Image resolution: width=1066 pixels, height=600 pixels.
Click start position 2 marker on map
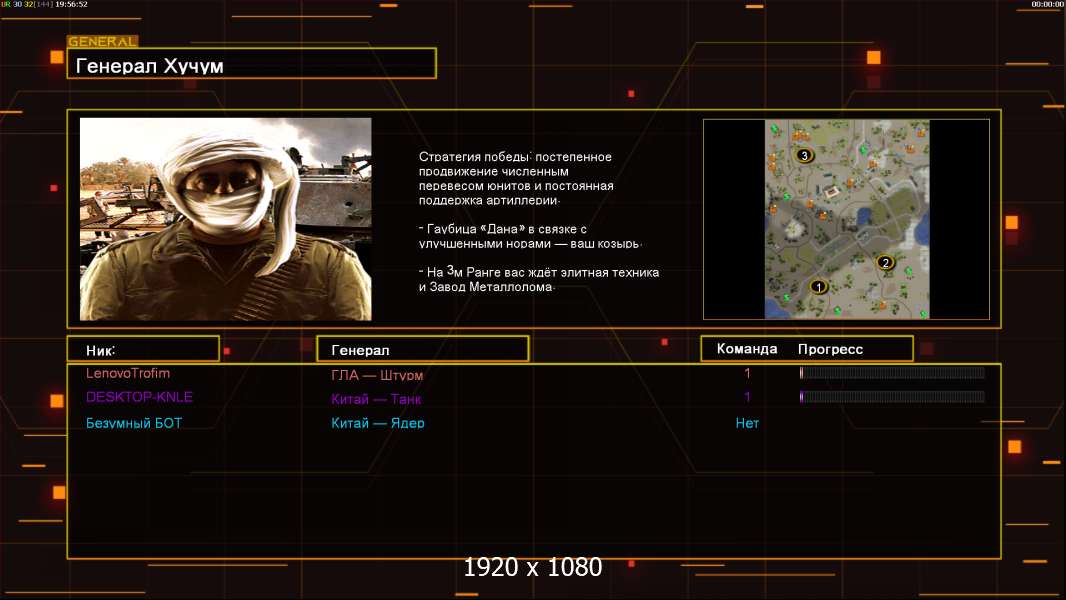click(x=884, y=263)
